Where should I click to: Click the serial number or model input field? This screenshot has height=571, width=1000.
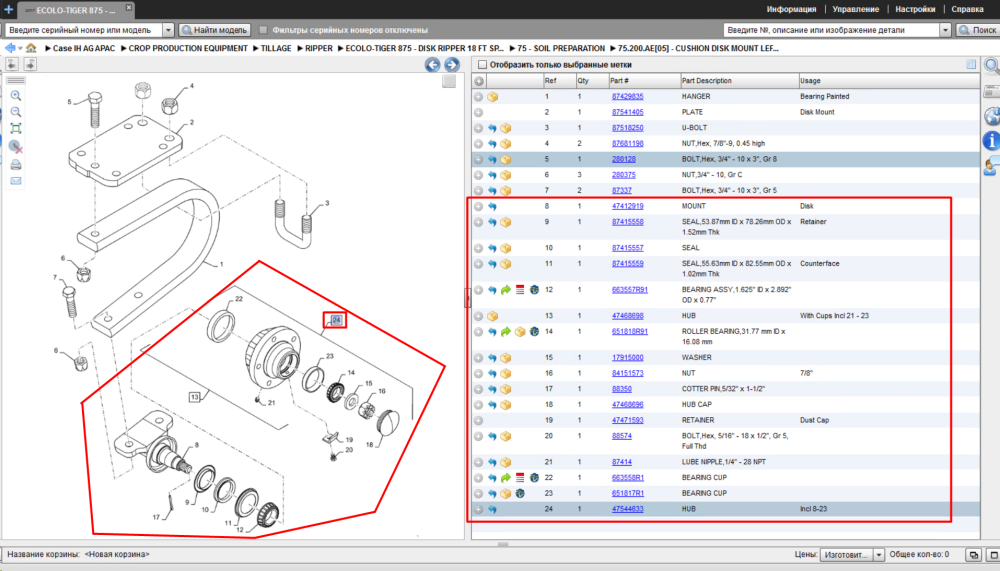(x=84, y=30)
